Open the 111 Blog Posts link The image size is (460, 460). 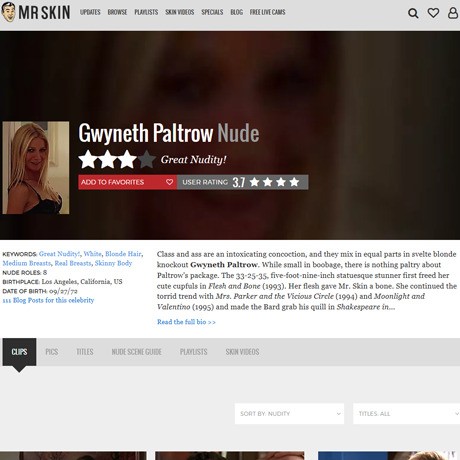pos(48,300)
